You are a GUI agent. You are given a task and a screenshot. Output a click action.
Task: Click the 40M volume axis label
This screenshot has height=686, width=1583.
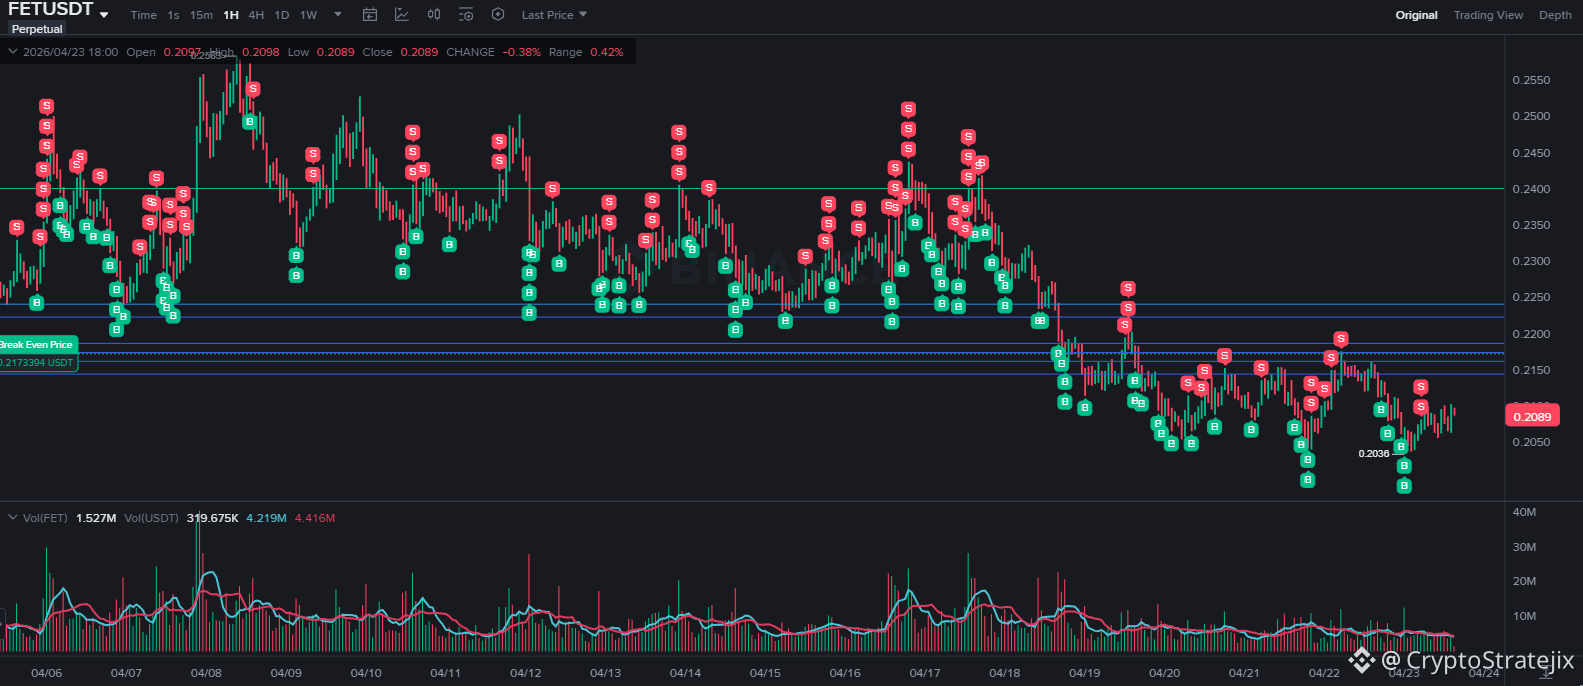(1524, 512)
